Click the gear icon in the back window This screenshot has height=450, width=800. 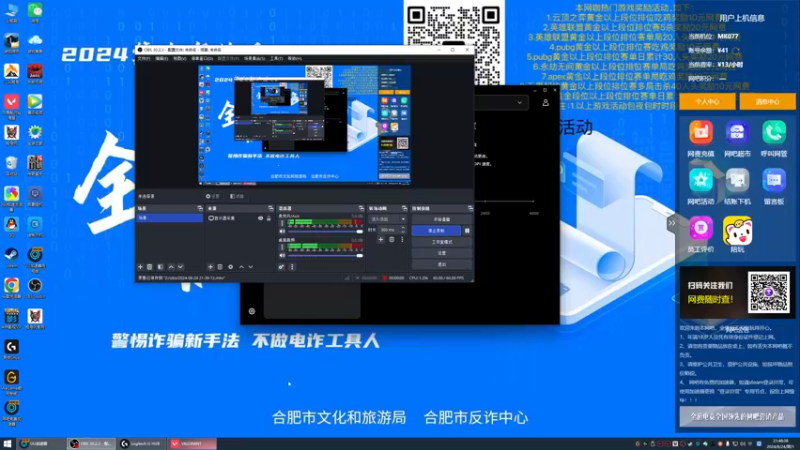pyautogui.click(x=252, y=311)
